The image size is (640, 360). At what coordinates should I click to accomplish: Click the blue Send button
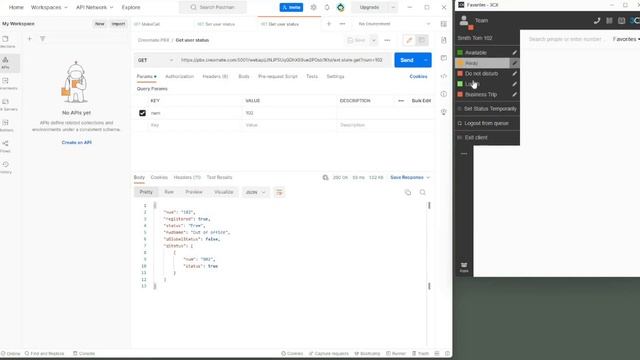pyautogui.click(x=407, y=60)
